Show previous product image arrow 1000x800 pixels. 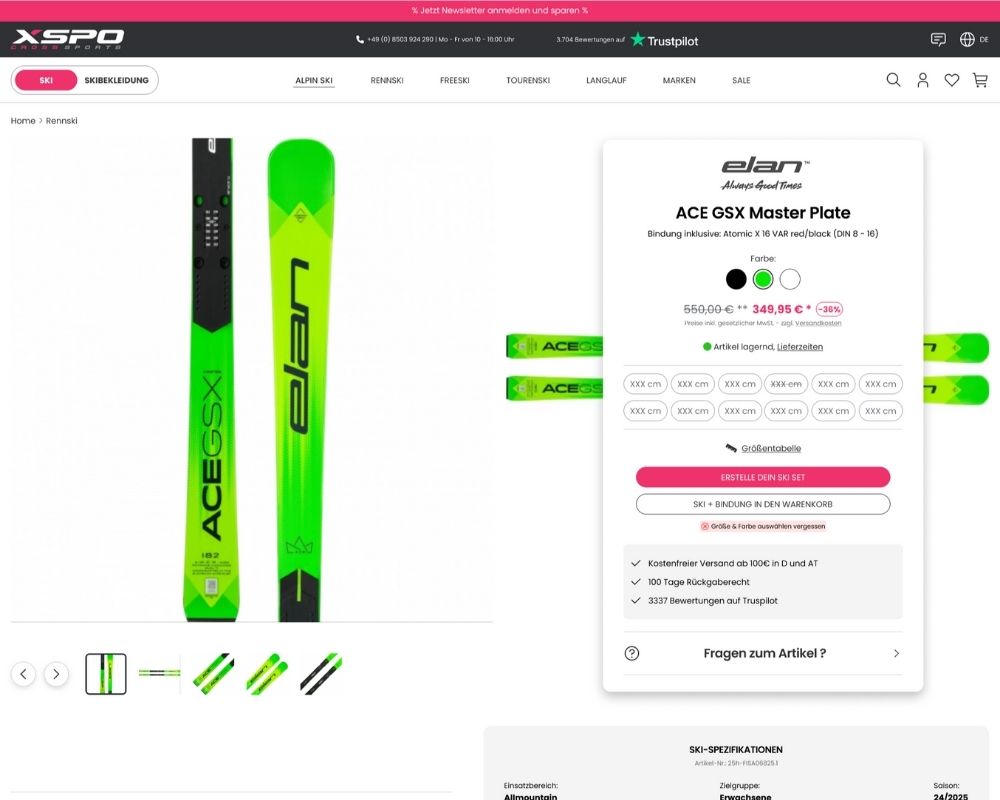tap(24, 674)
